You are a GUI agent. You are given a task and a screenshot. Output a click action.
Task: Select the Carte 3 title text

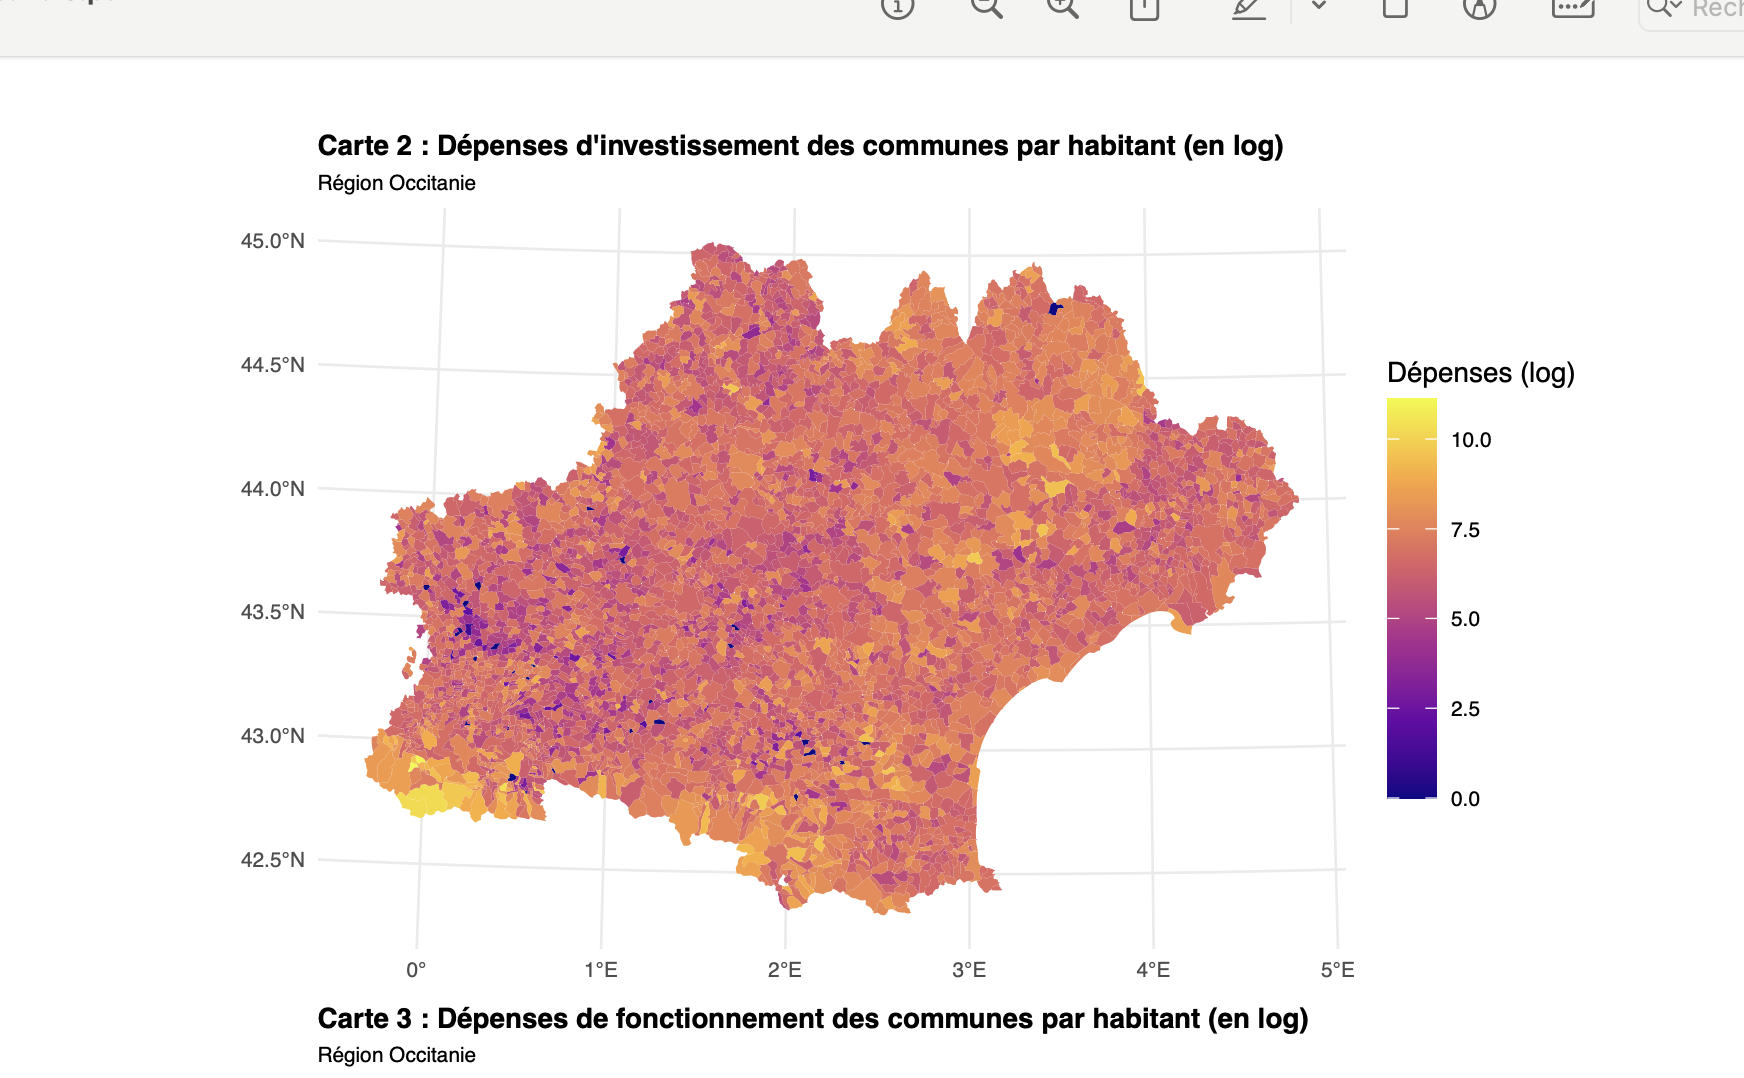pyautogui.click(x=813, y=1019)
